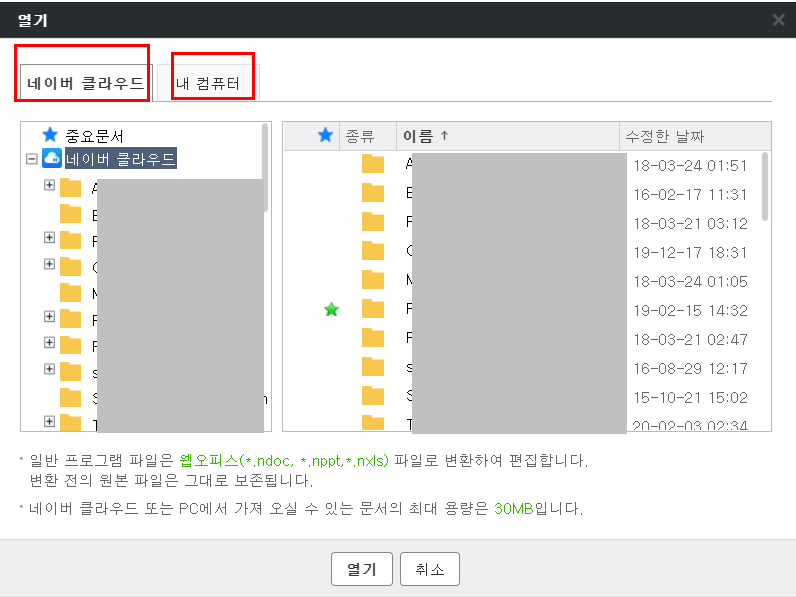The height and width of the screenshot is (597, 796).
Task: Click folder icon in row dated 18-03-21 03:12
Action: tap(373, 222)
